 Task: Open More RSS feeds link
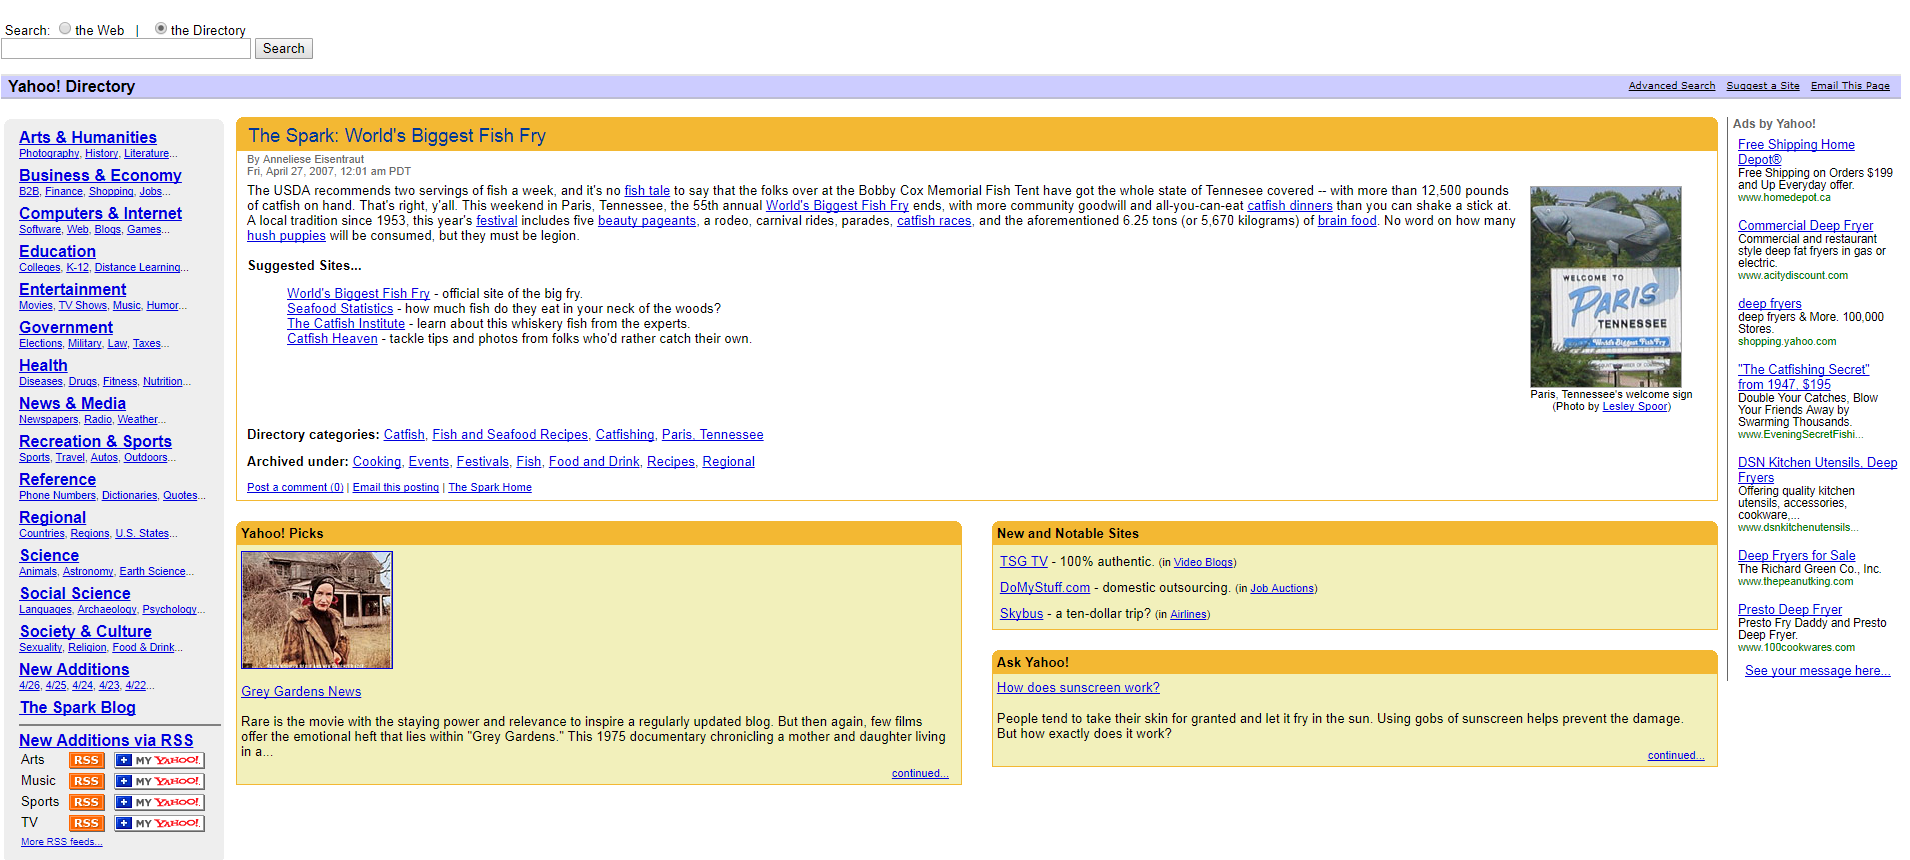[x=61, y=842]
